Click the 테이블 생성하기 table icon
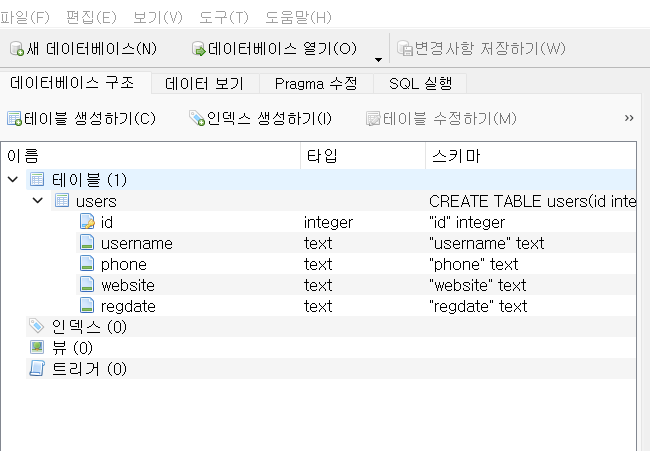 [x=14, y=119]
